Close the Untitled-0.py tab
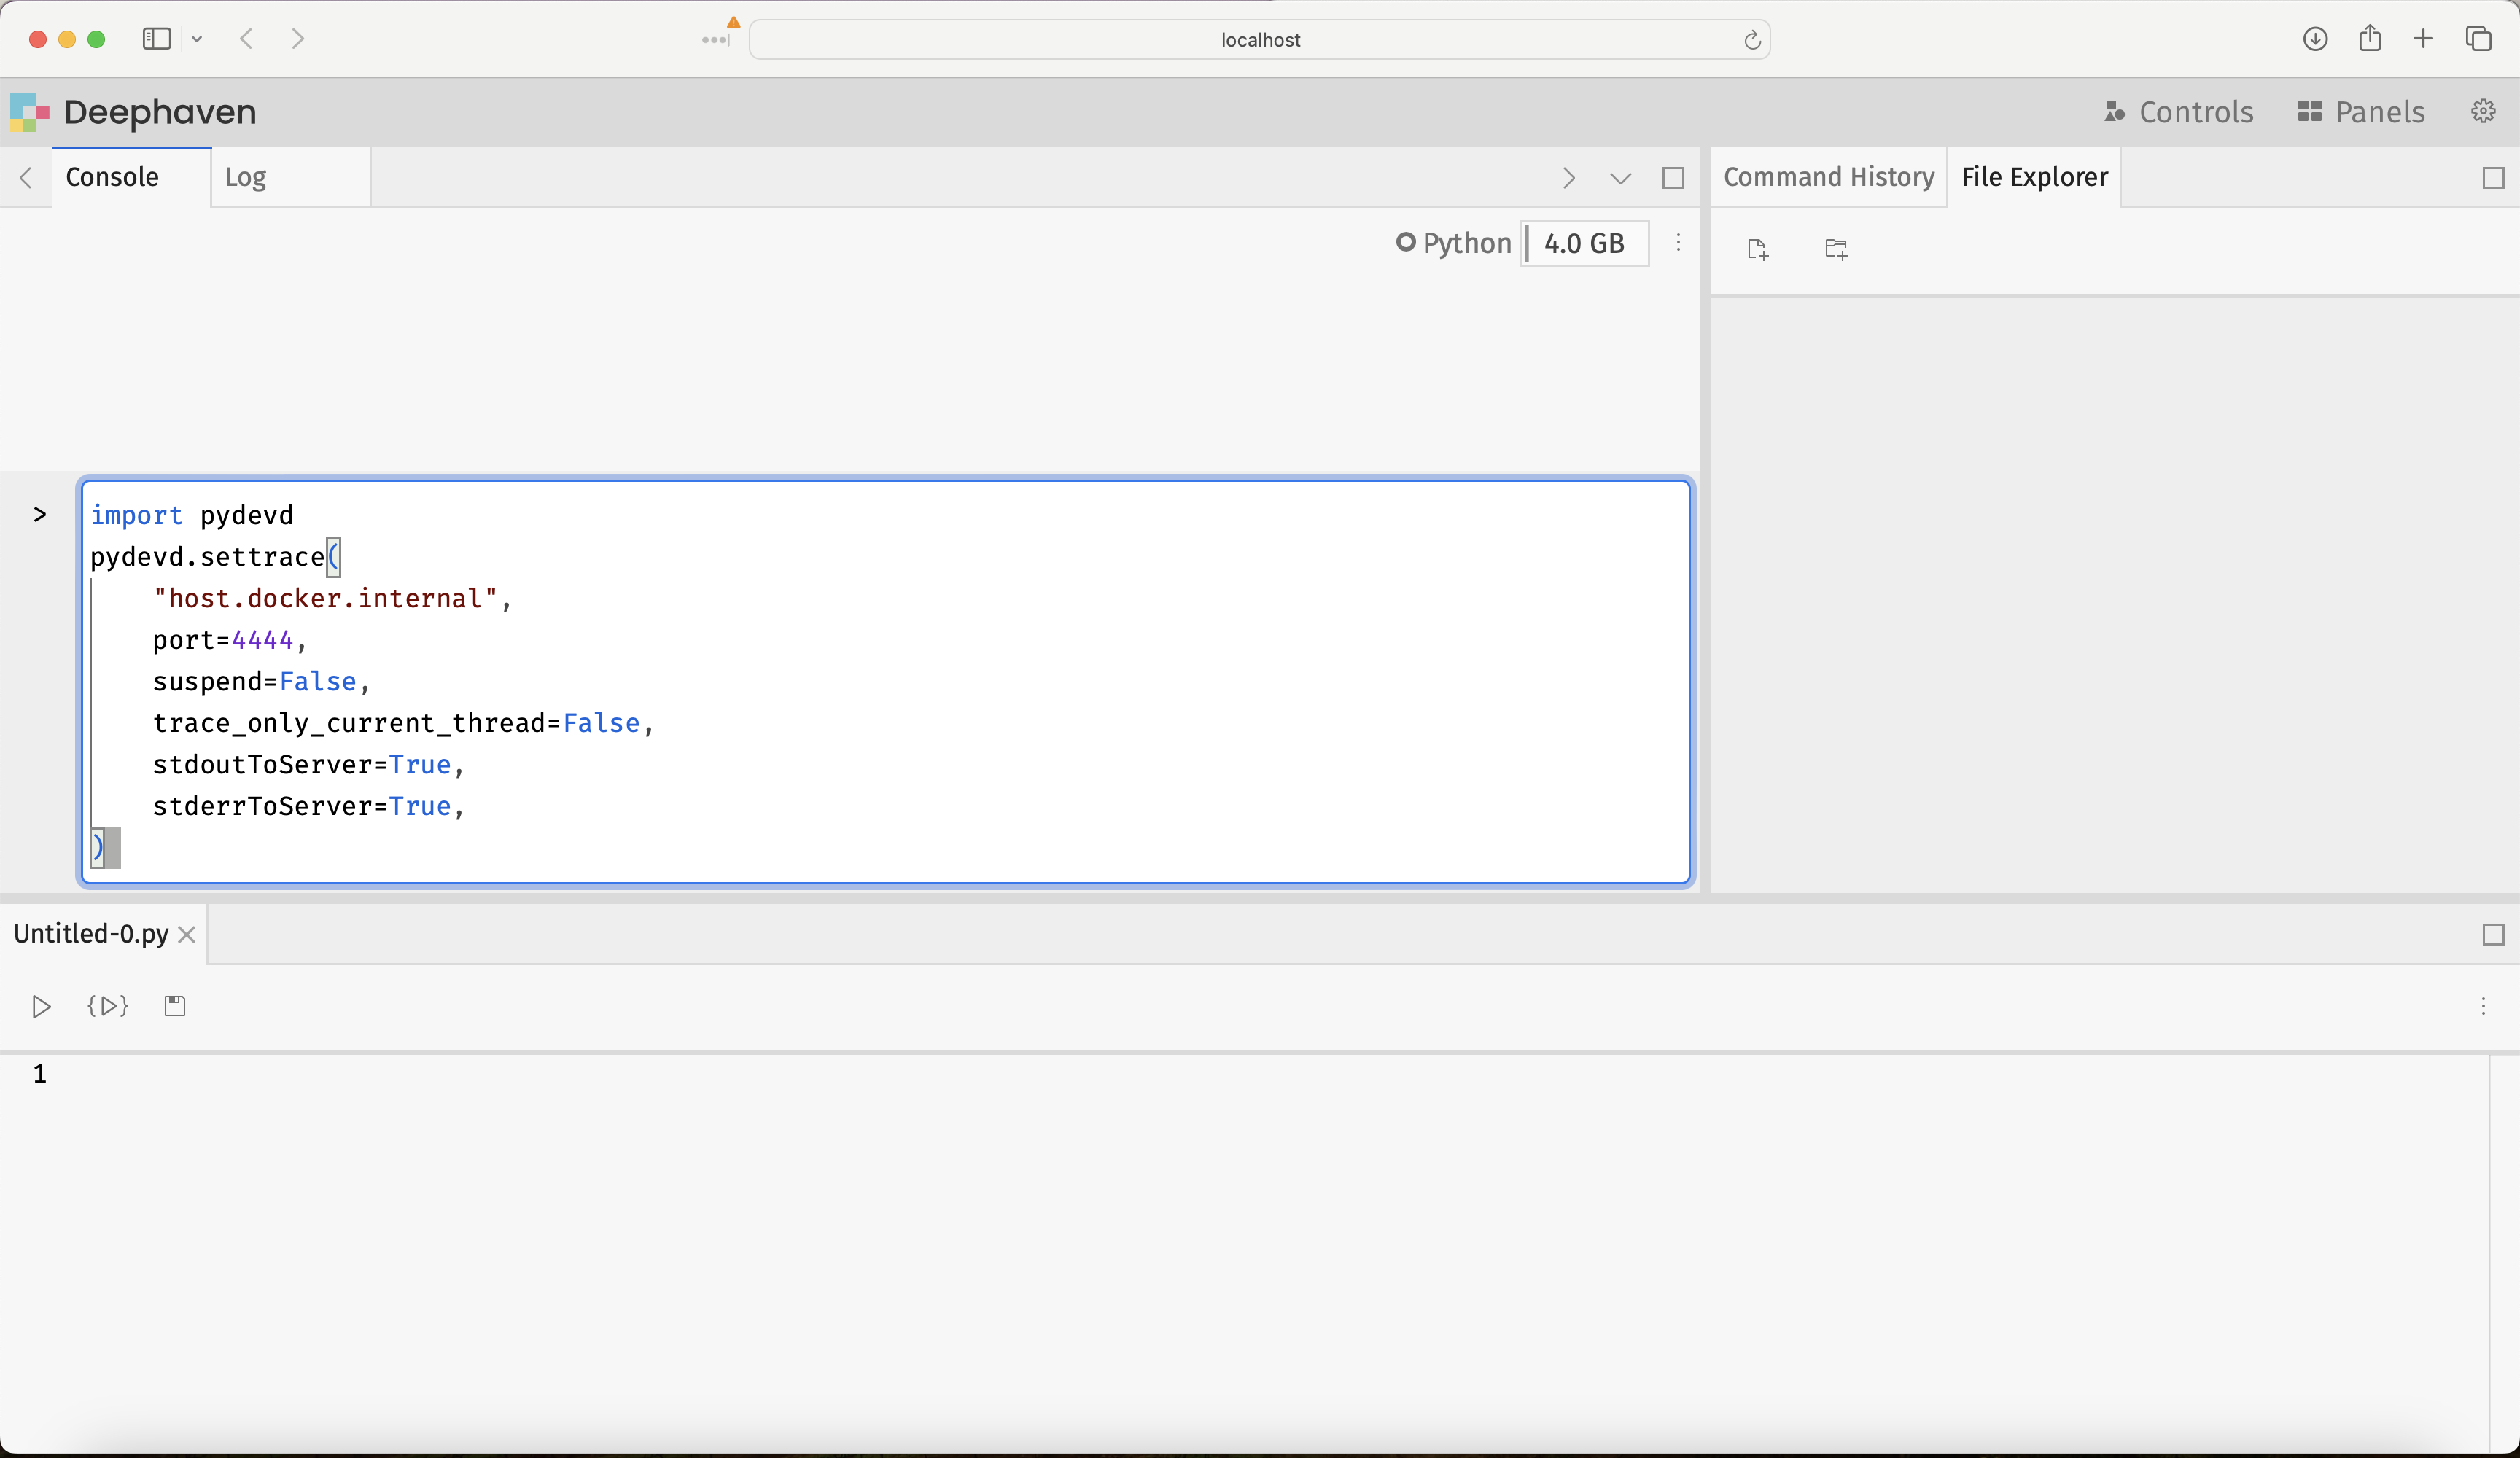 pyautogui.click(x=186, y=934)
